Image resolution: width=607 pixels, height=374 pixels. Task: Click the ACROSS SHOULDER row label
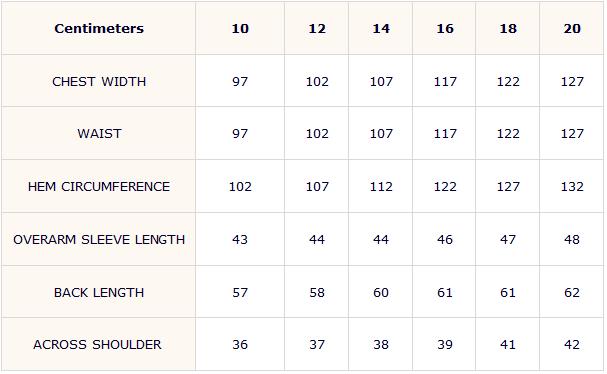[97, 345]
